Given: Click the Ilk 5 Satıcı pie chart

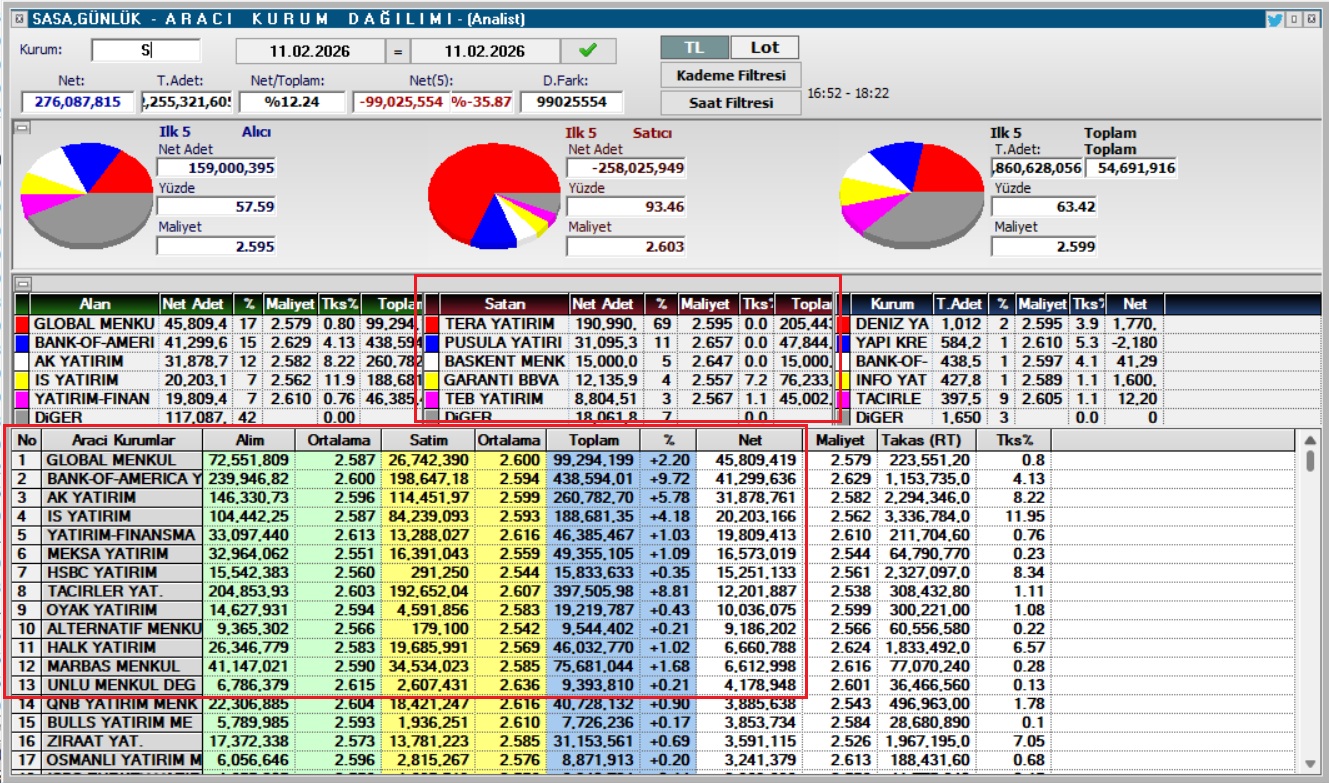Looking at the screenshot, I should 494,200.
